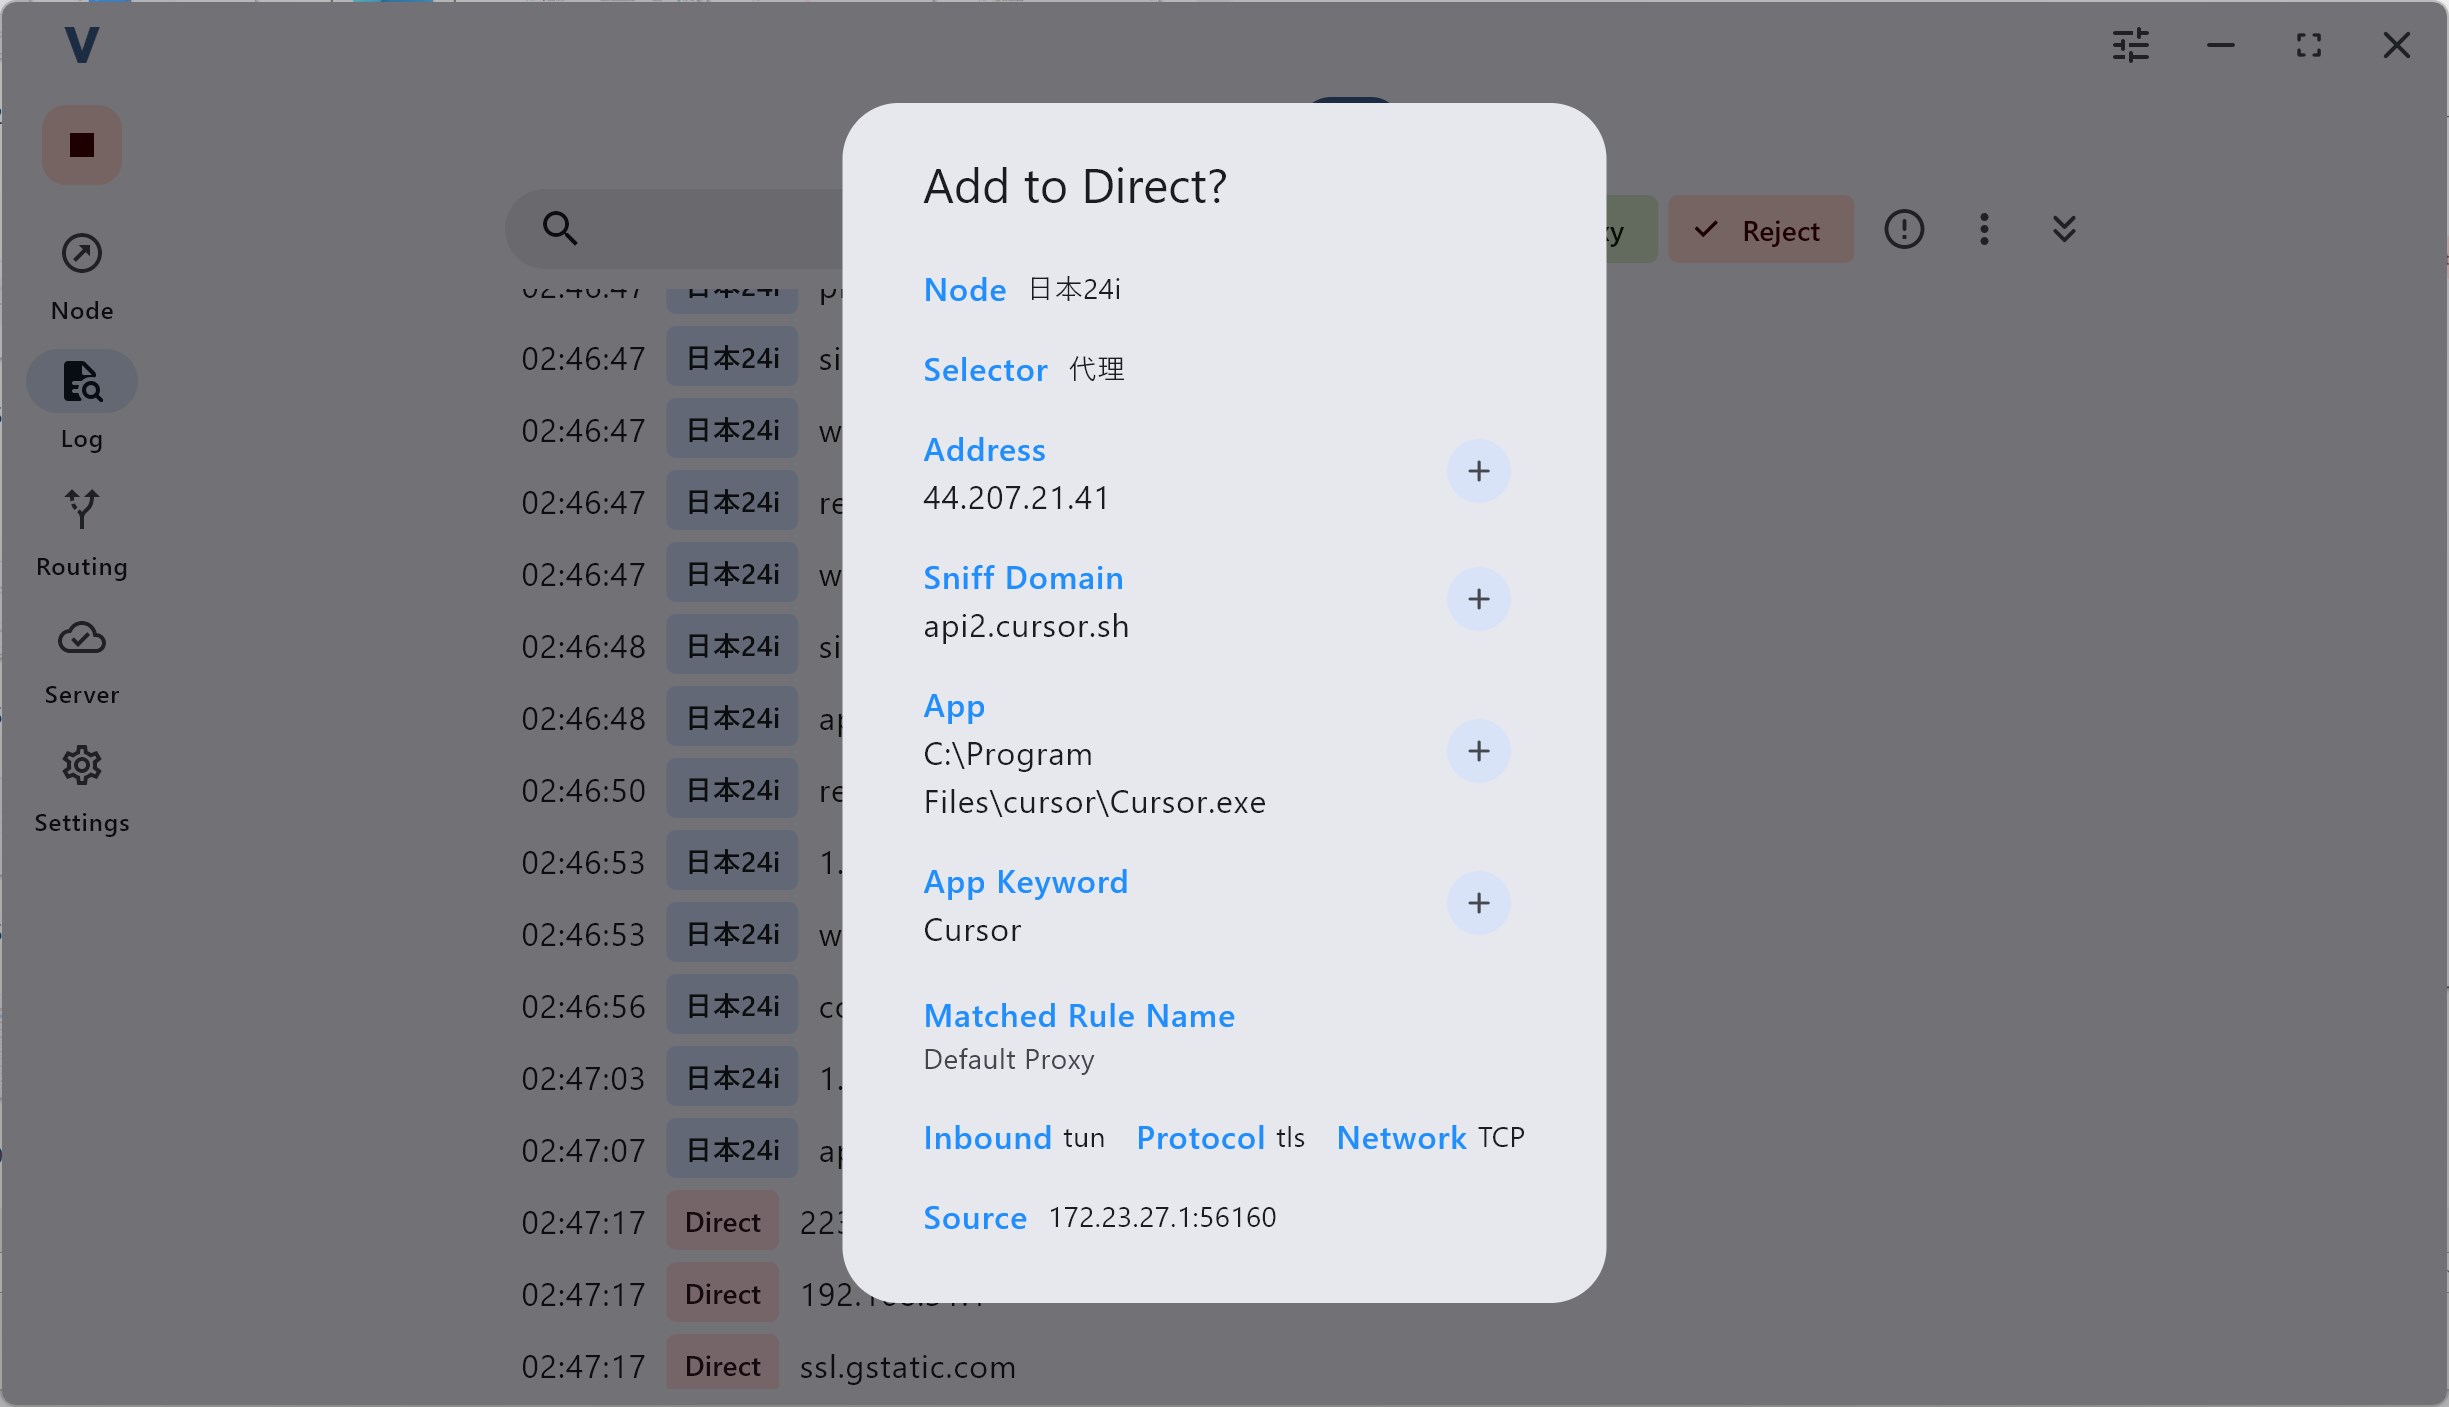The height and width of the screenshot is (1407, 2449).
Task: Add App Keyword Cursor with plus button
Action: point(1478,903)
